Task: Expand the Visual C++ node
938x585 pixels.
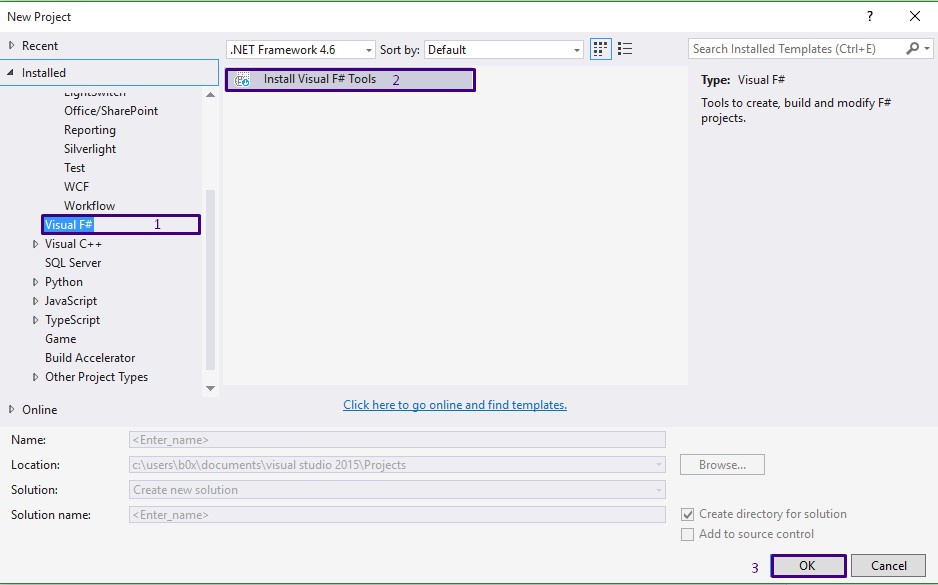Action: (x=35, y=243)
